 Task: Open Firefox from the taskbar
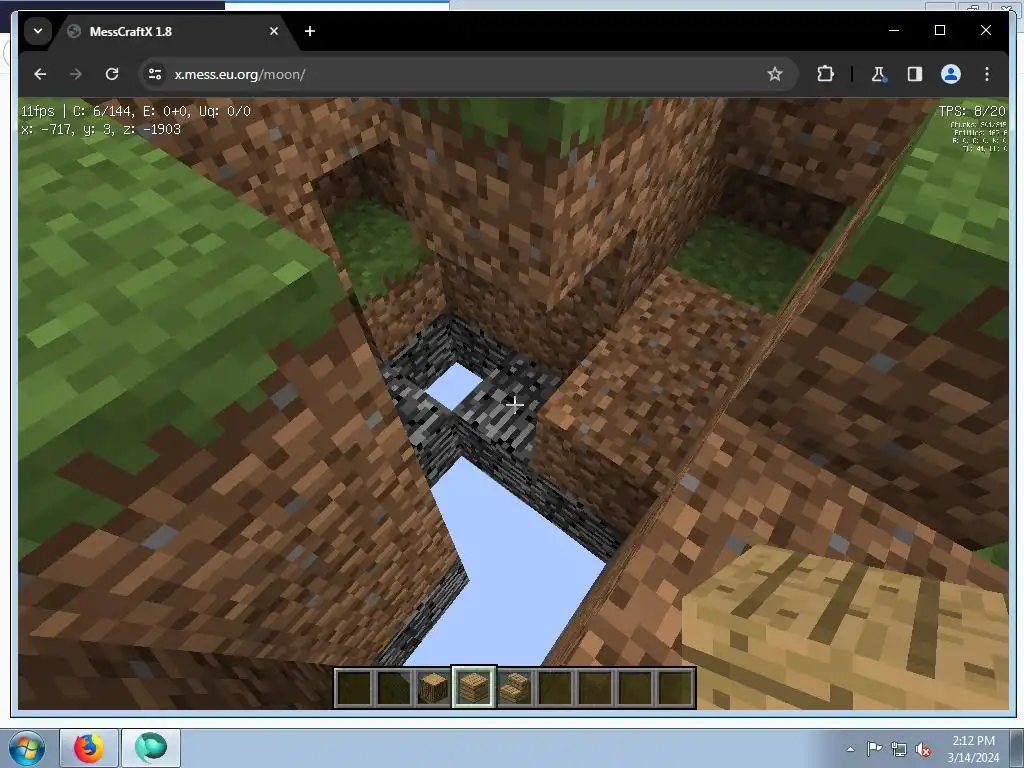tap(89, 748)
